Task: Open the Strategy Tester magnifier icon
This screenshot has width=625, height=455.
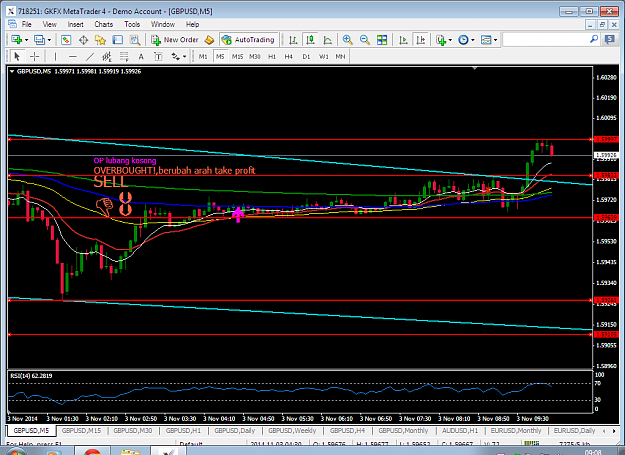Action: [135, 40]
